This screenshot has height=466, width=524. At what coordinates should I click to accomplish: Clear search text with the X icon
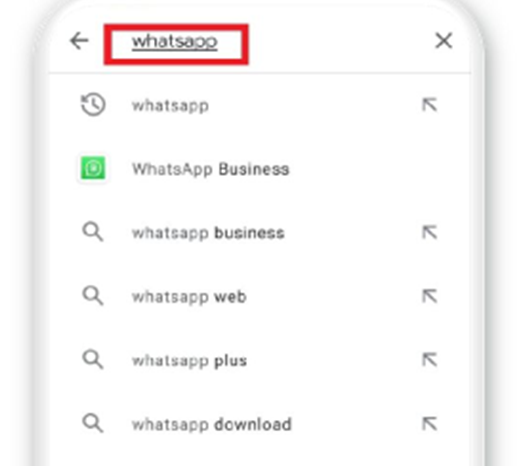[x=443, y=41]
